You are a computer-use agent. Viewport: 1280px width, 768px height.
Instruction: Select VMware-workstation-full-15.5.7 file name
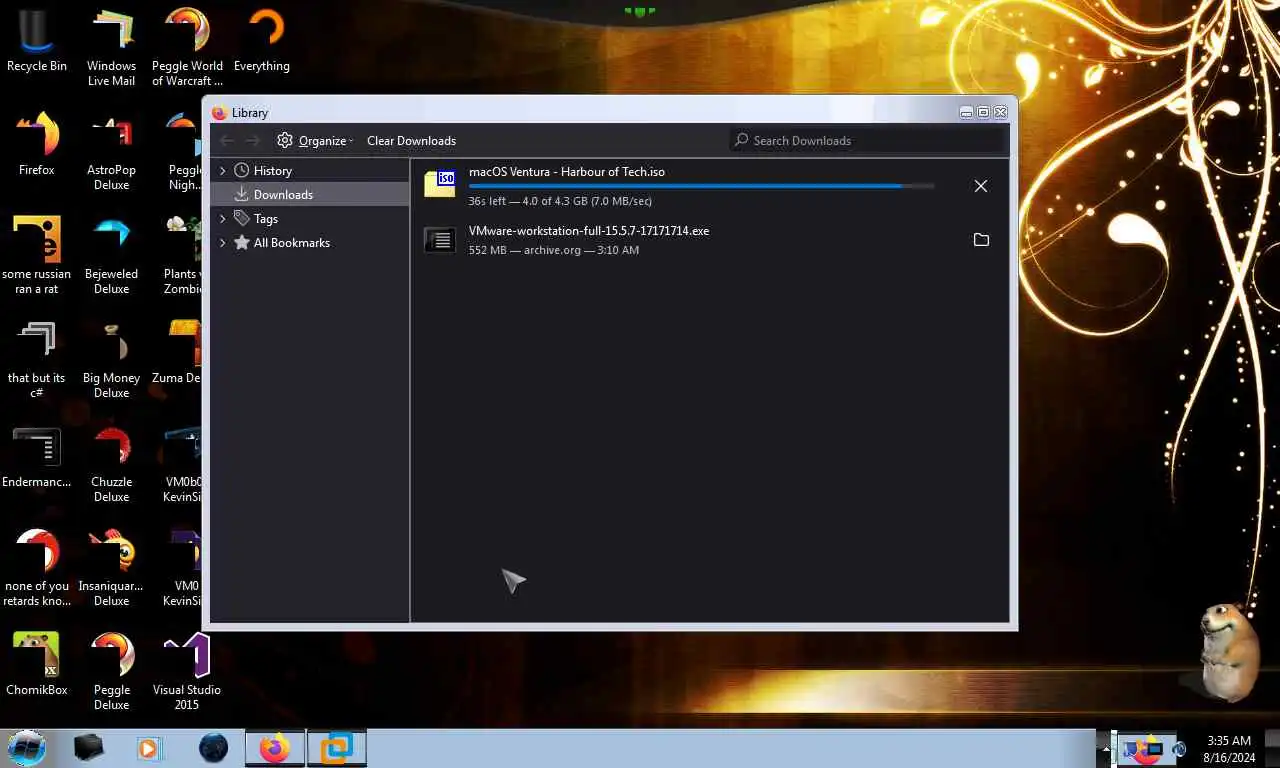coord(589,231)
